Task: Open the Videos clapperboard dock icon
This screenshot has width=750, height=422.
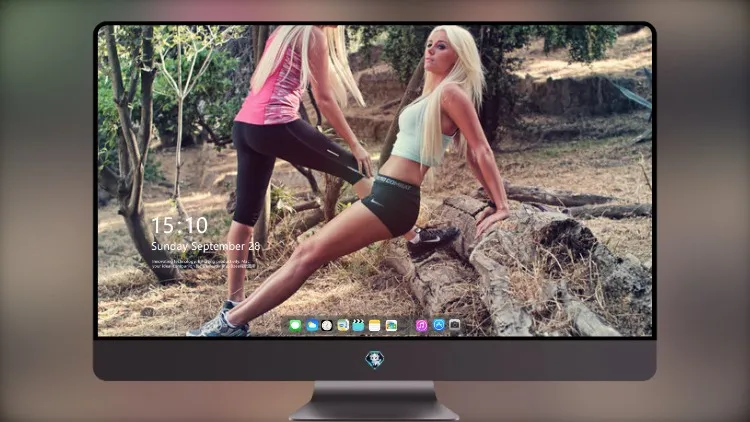Action: [358, 326]
